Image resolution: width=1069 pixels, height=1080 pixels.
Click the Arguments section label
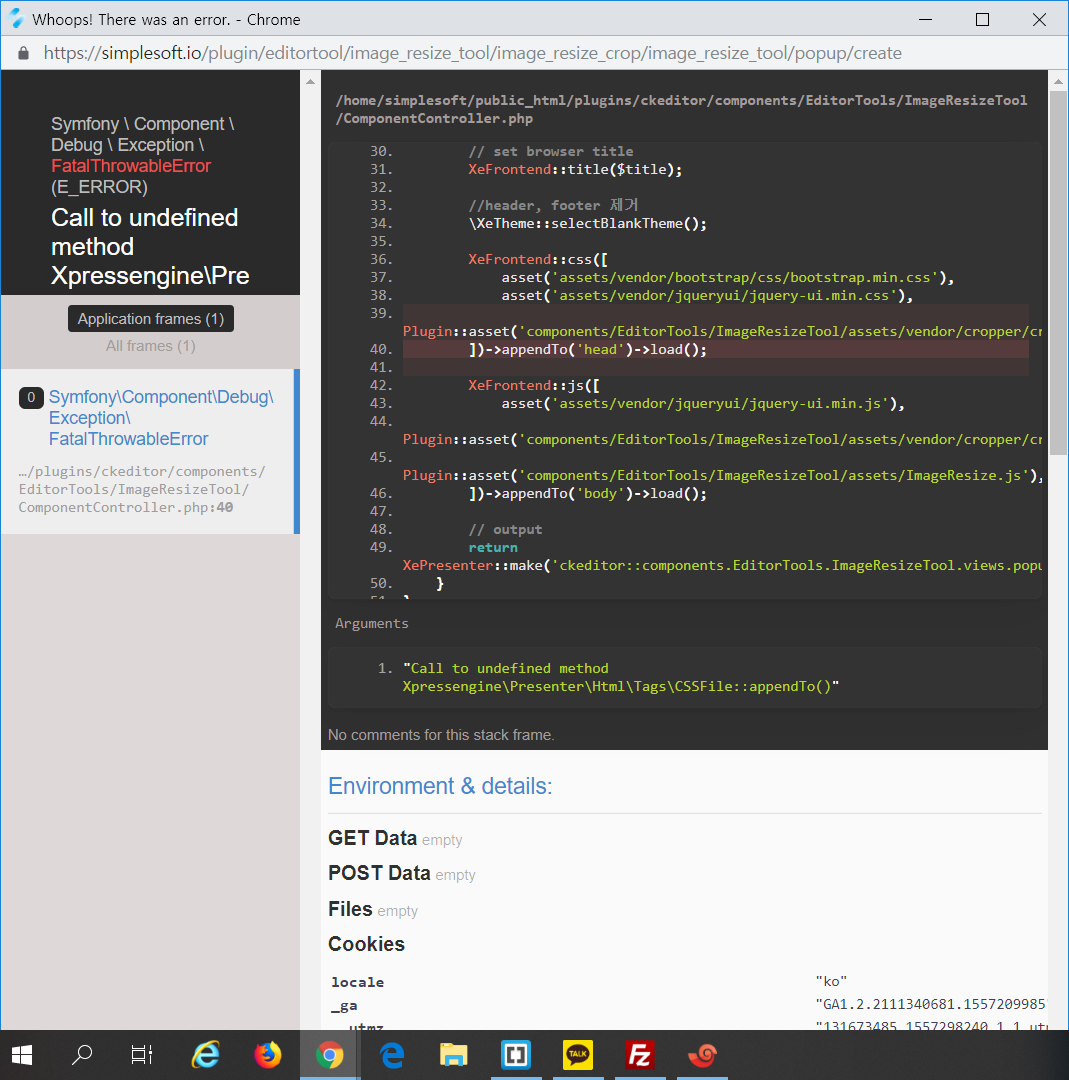click(371, 623)
